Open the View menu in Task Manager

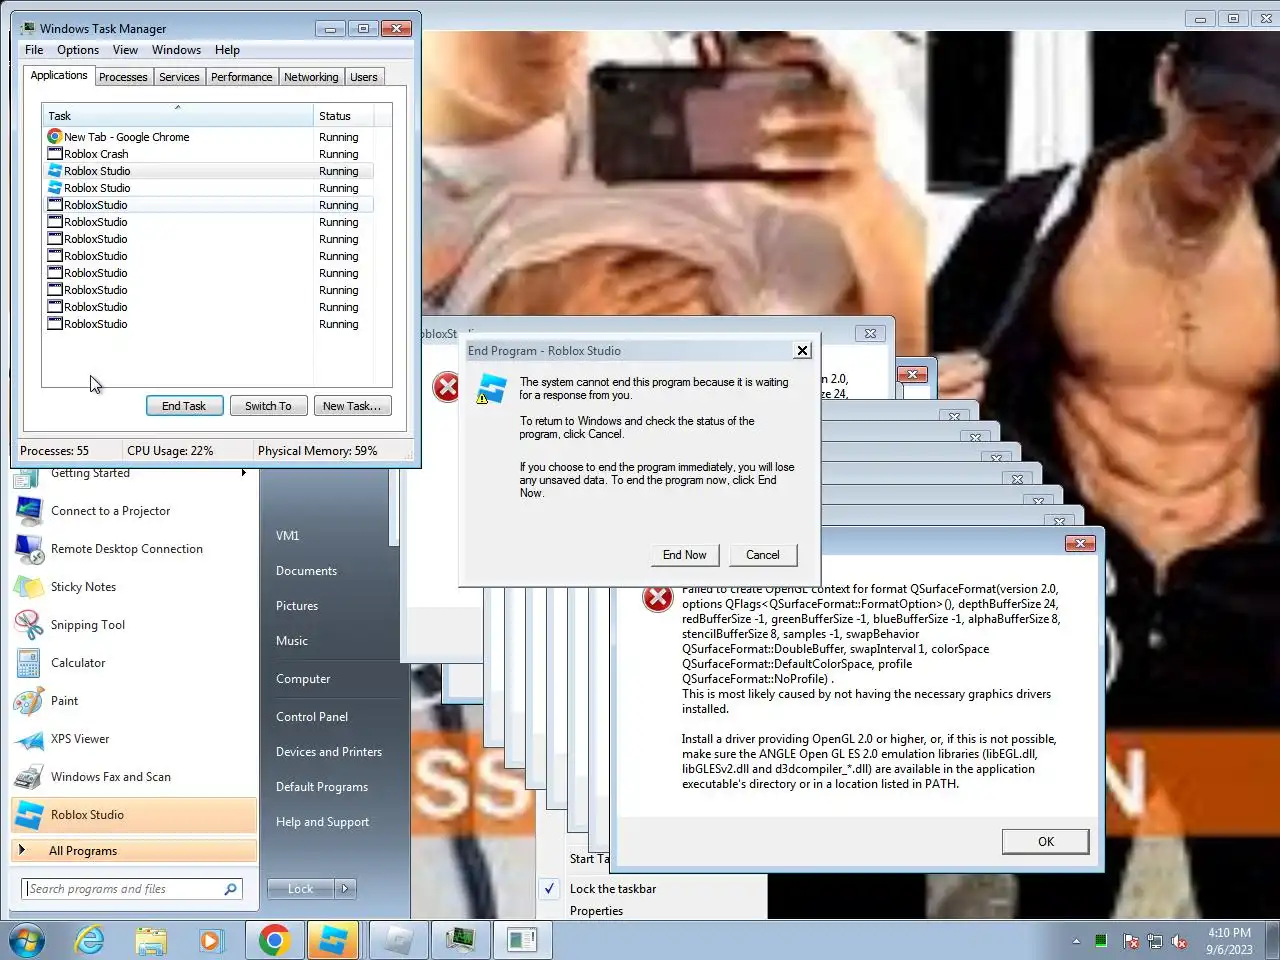tap(125, 50)
